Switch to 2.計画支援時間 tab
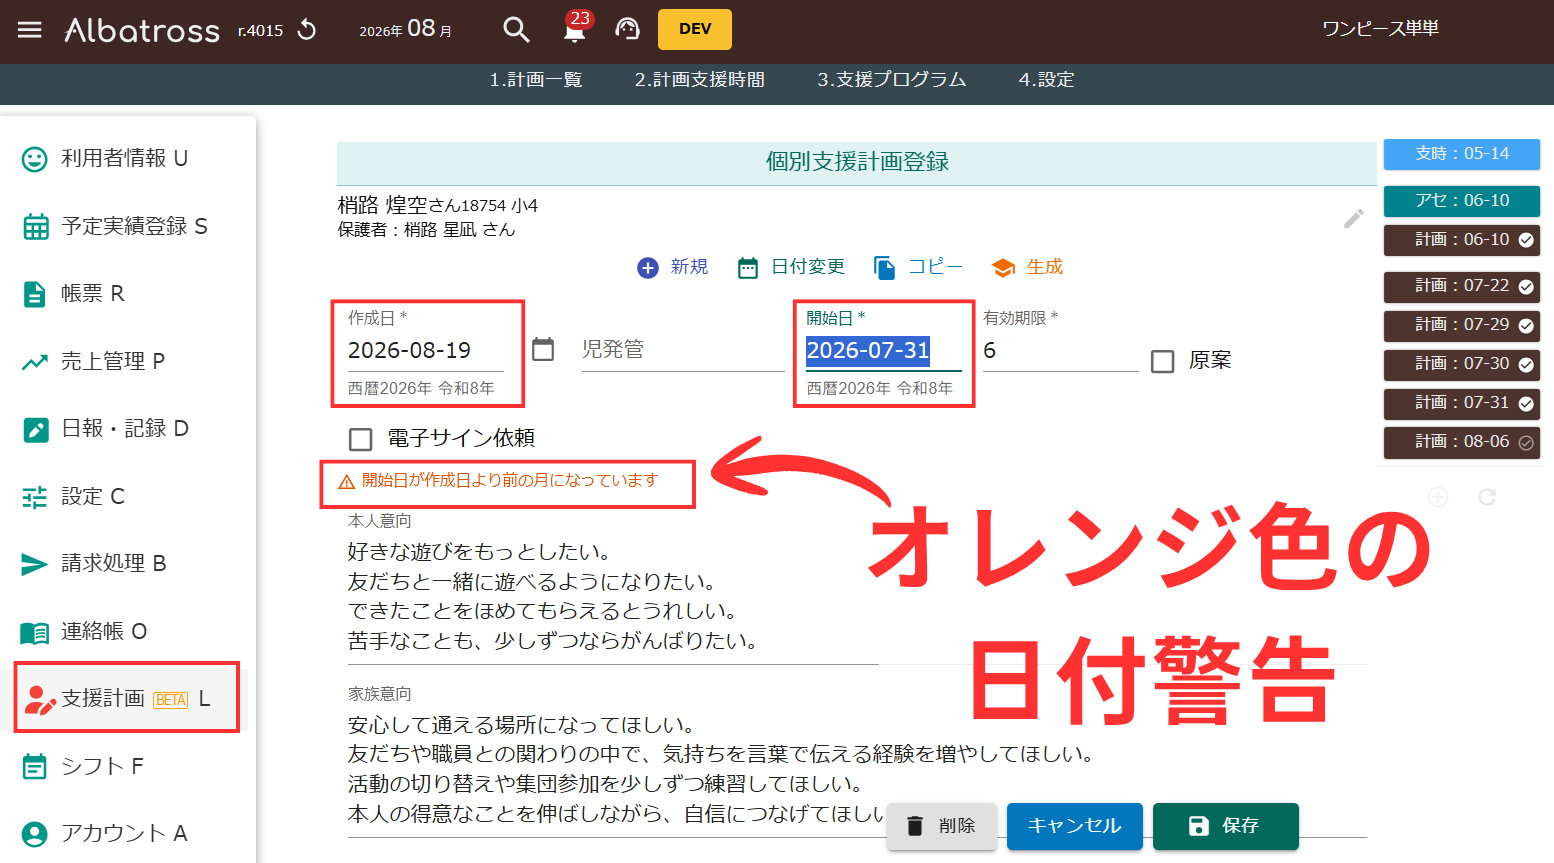 (x=700, y=80)
